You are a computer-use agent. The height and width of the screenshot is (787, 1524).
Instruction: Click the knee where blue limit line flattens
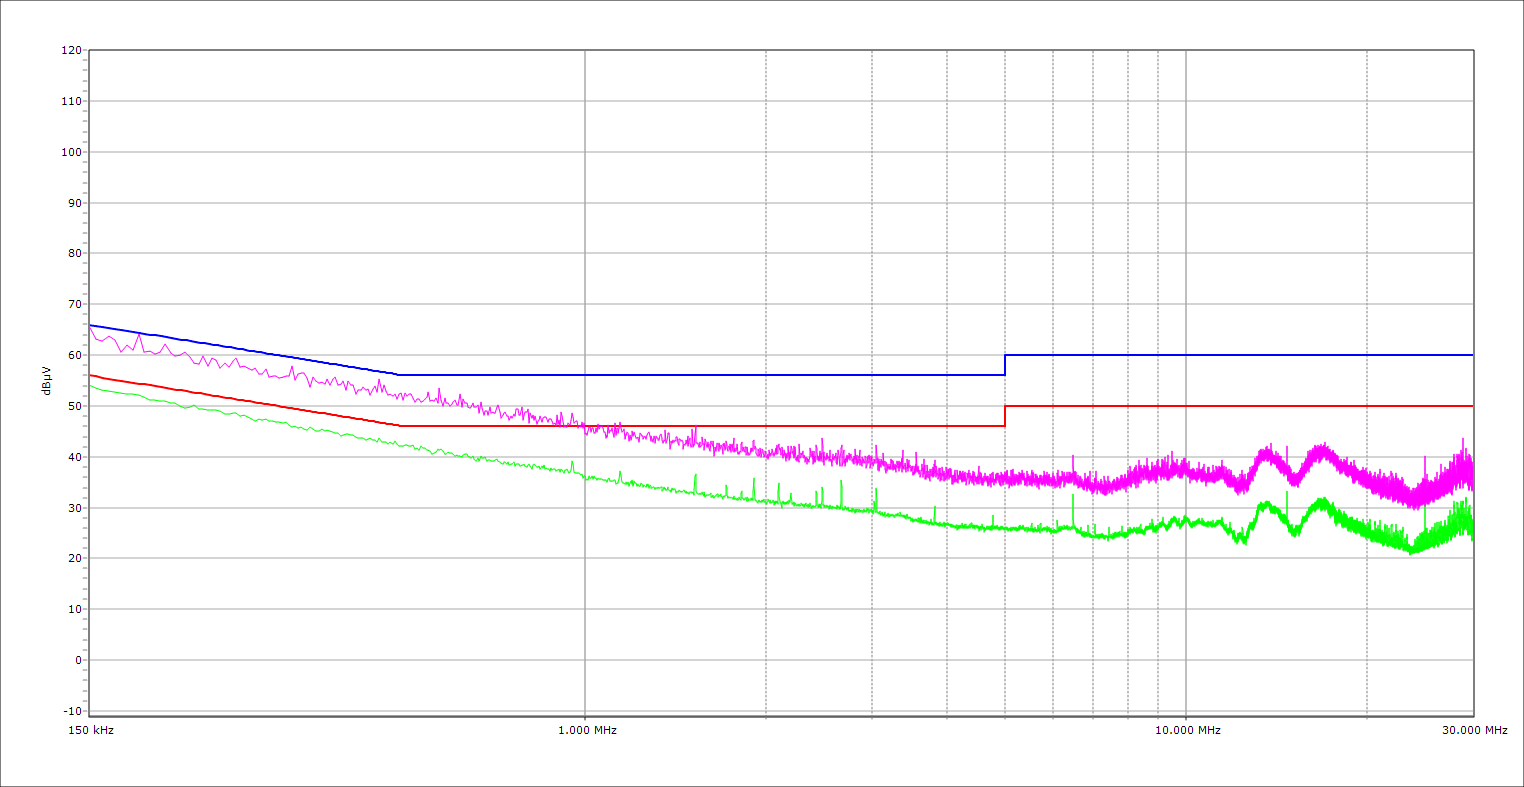pyautogui.click(x=400, y=375)
